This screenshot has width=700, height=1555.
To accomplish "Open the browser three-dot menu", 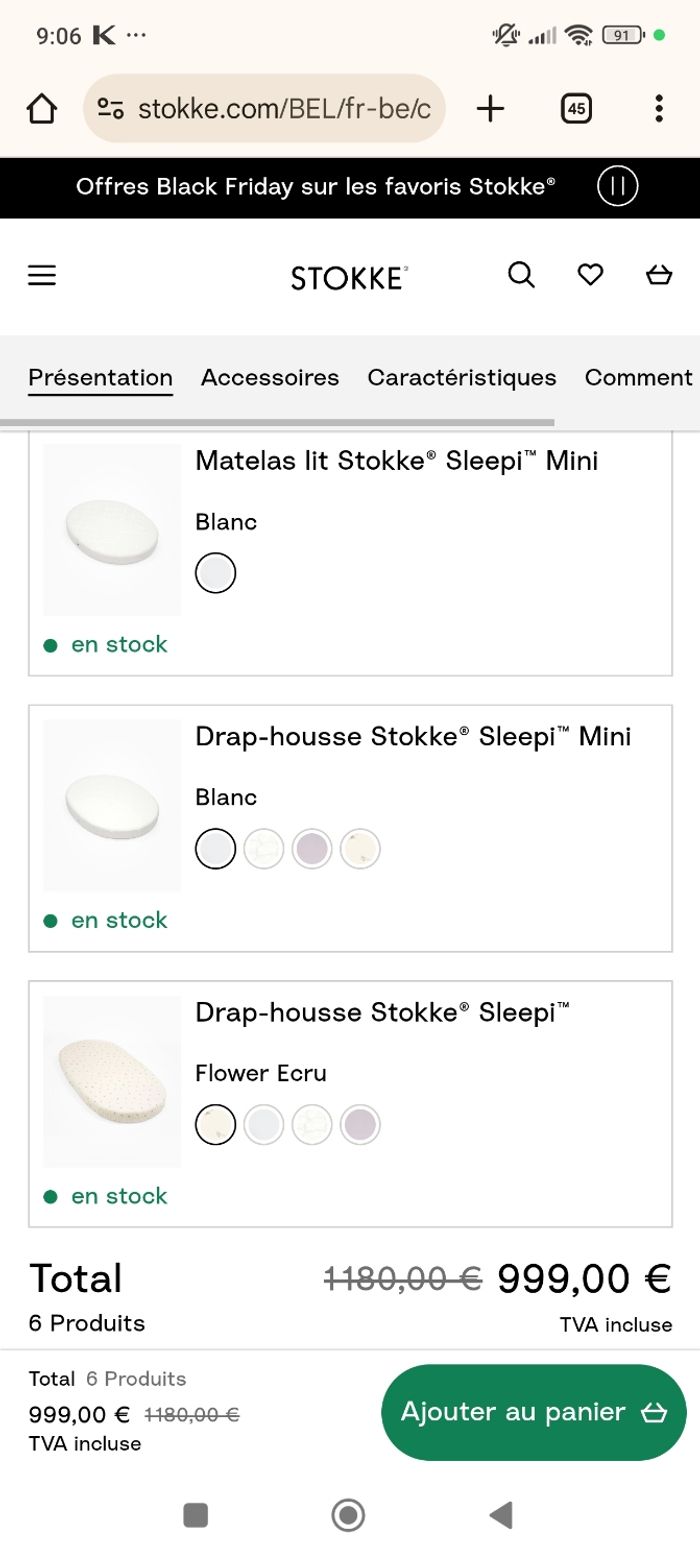I will 658,108.
